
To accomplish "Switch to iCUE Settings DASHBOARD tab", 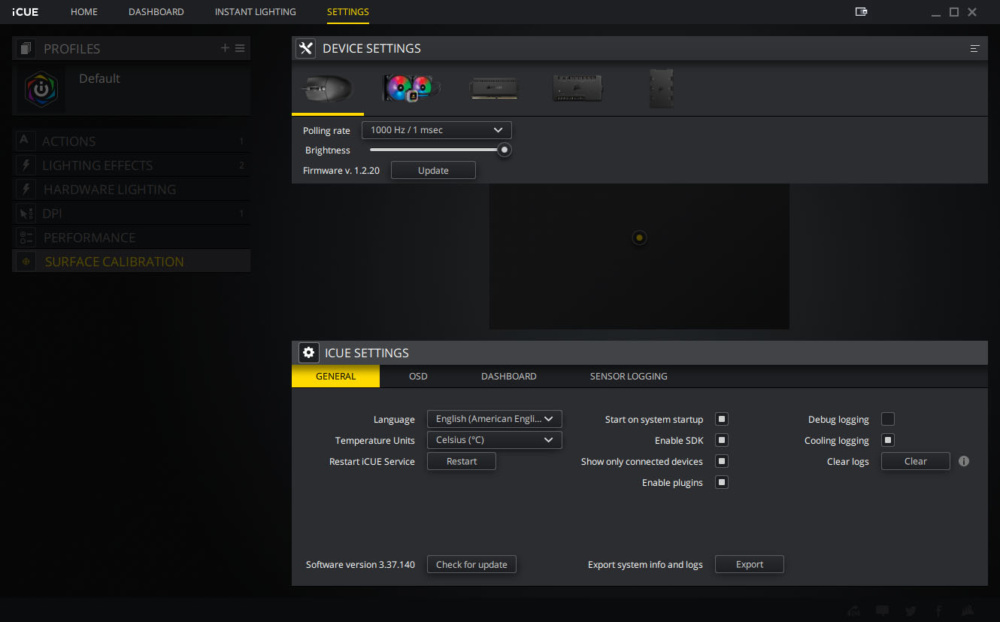I will pos(508,376).
